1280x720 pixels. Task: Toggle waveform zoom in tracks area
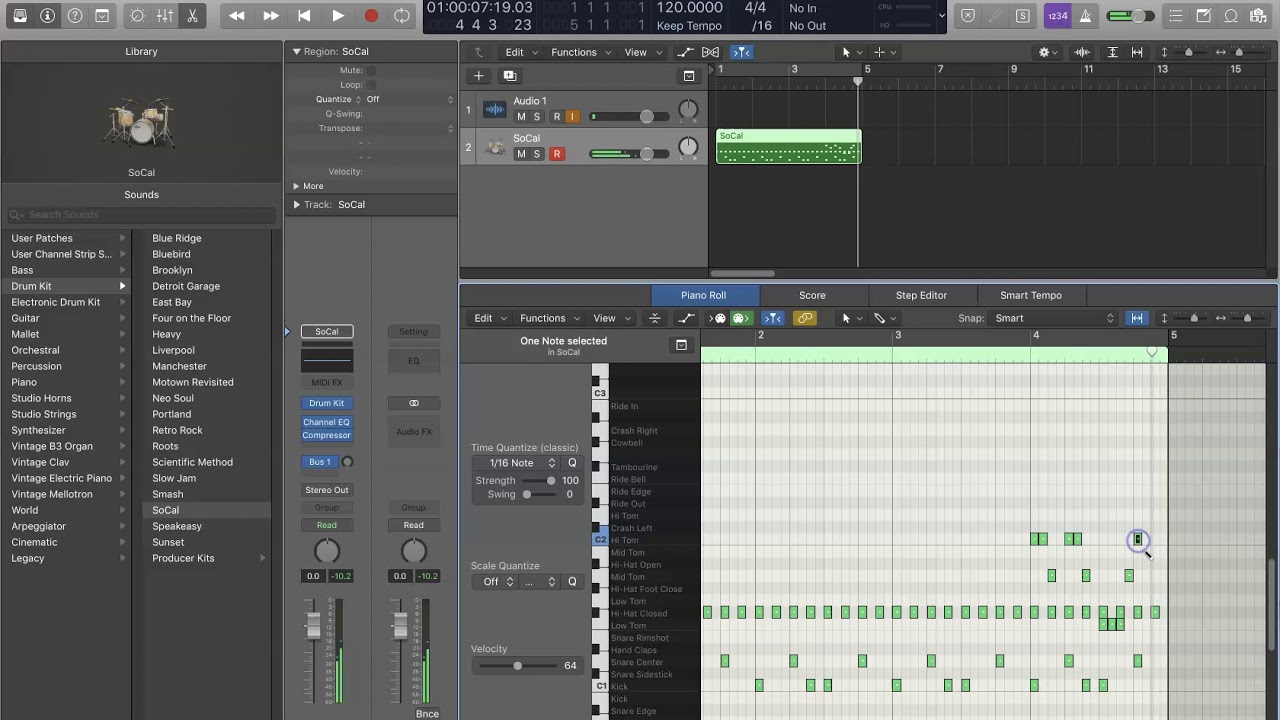pos(1082,52)
